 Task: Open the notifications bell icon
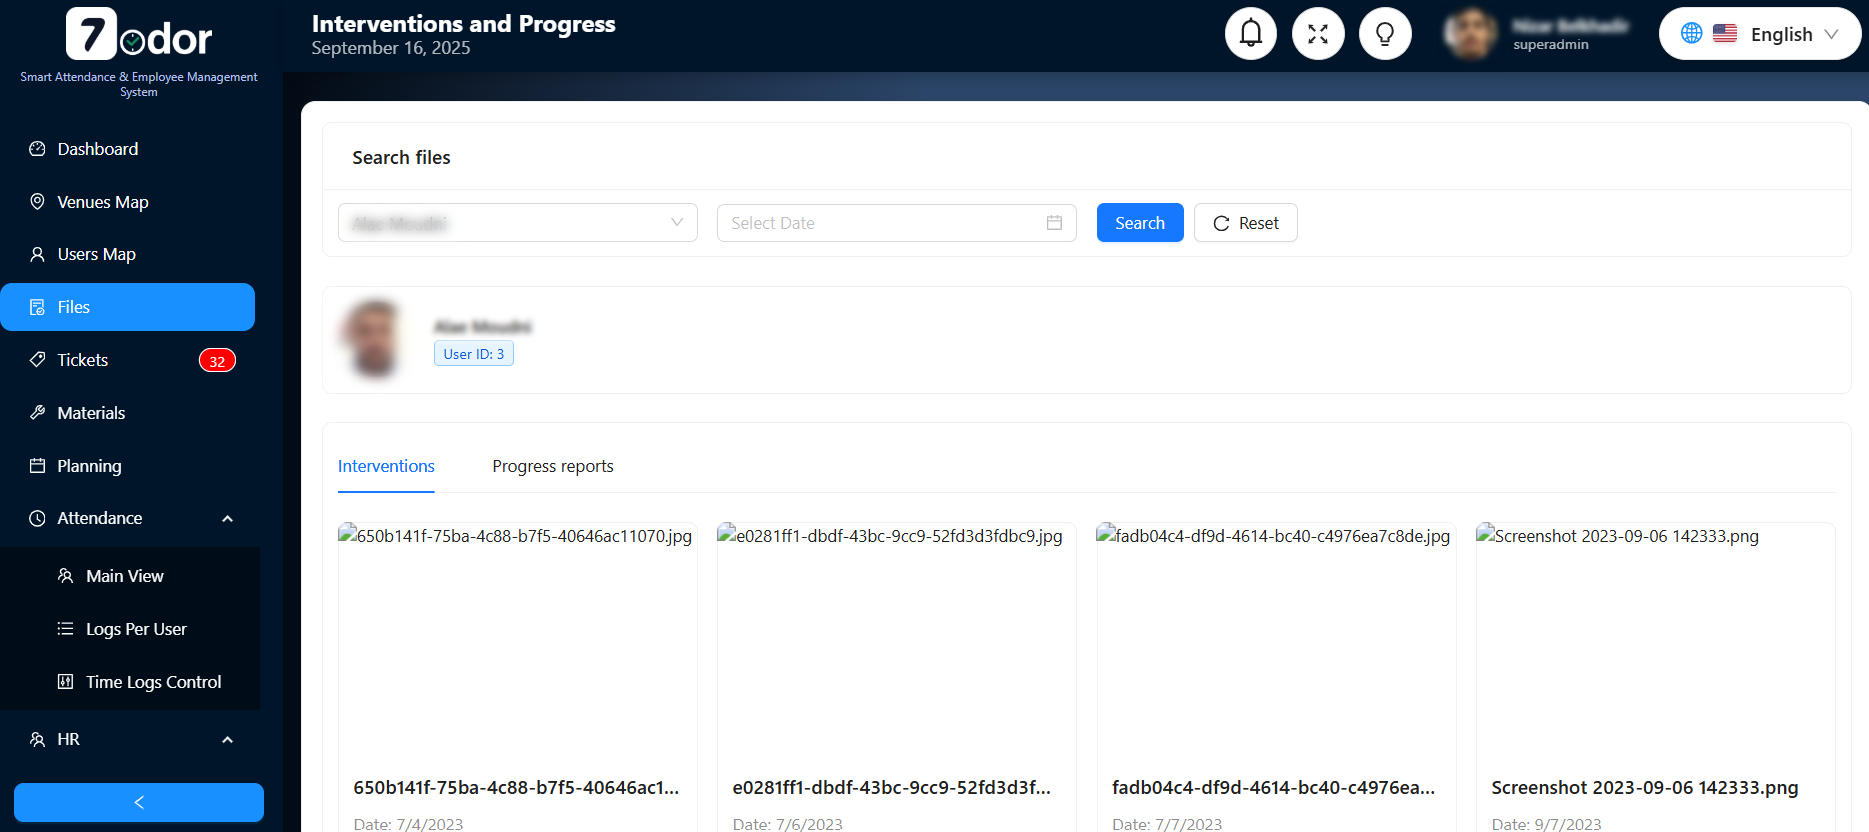click(1250, 34)
